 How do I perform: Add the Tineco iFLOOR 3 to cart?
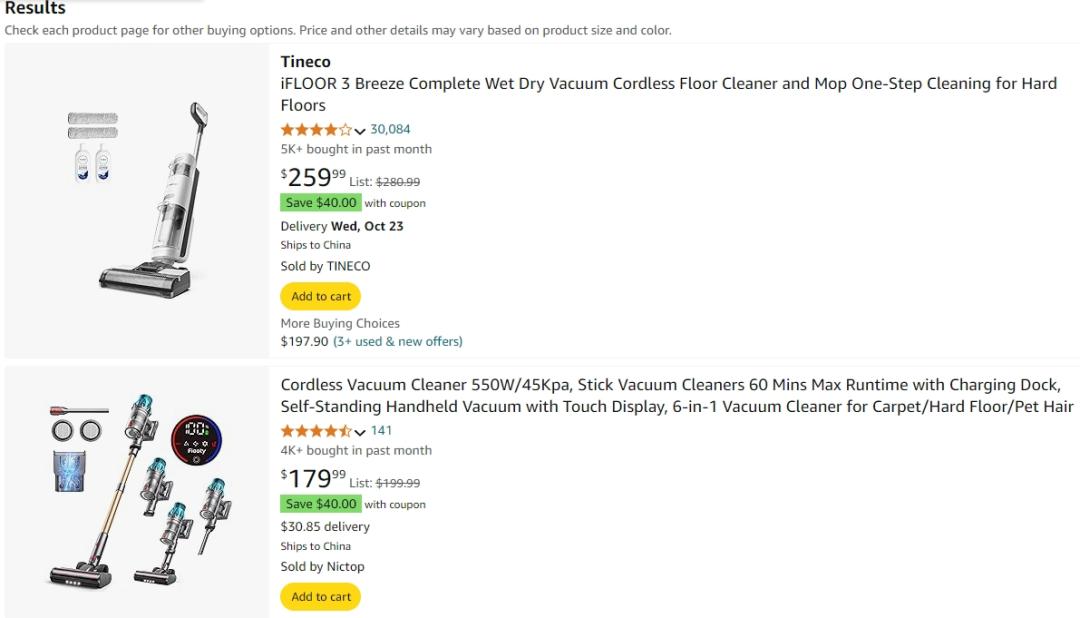(x=321, y=296)
